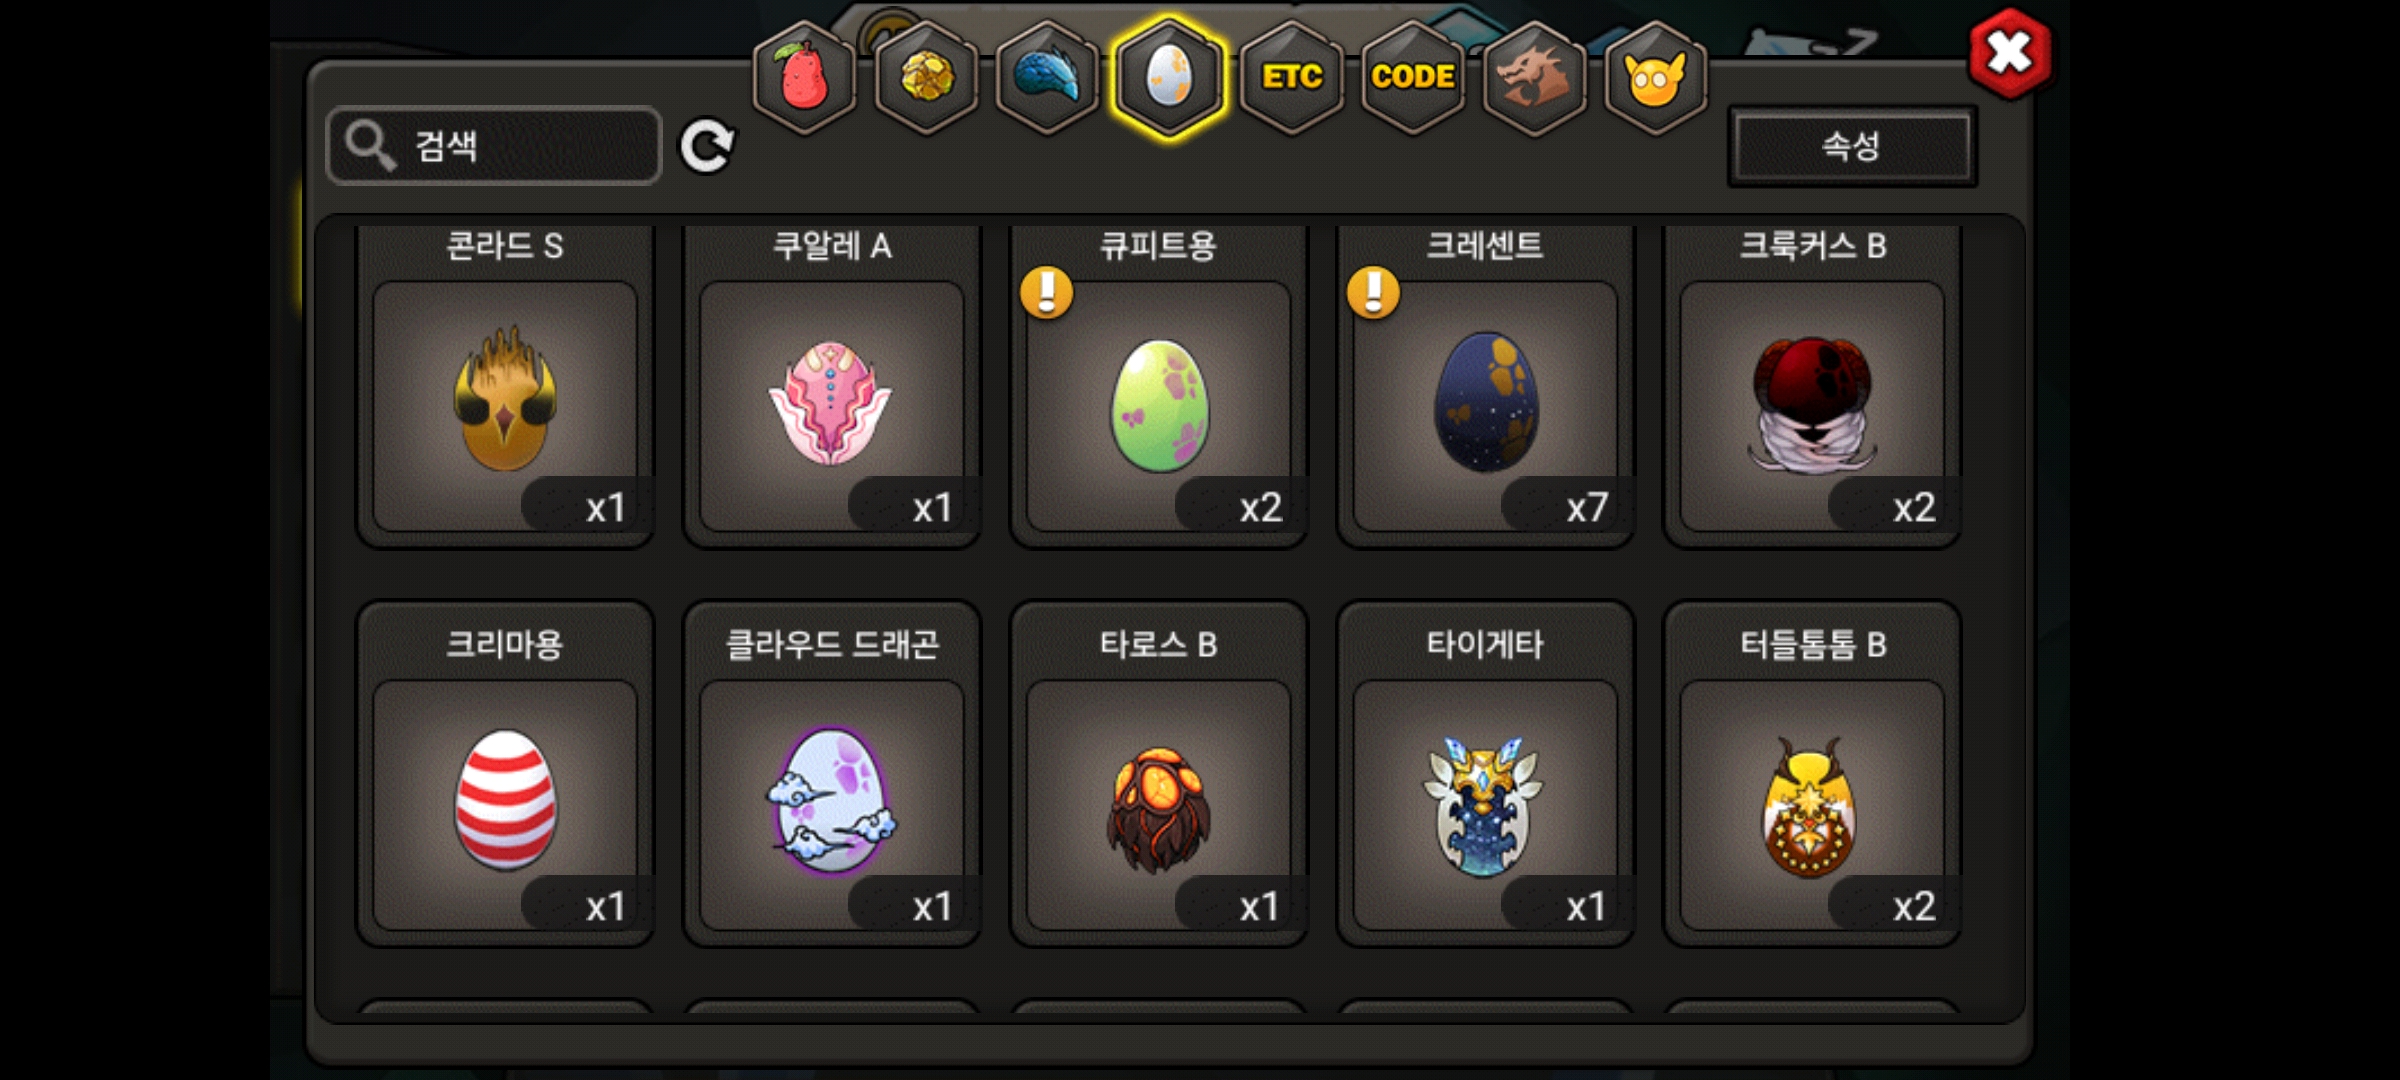Switch to the CODE tab

(1412, 77)
